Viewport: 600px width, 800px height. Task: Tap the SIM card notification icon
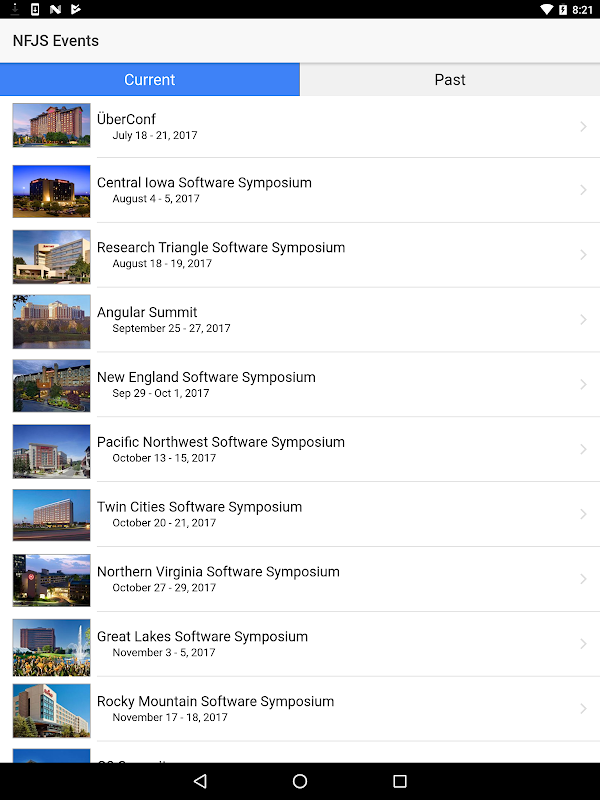35,9
